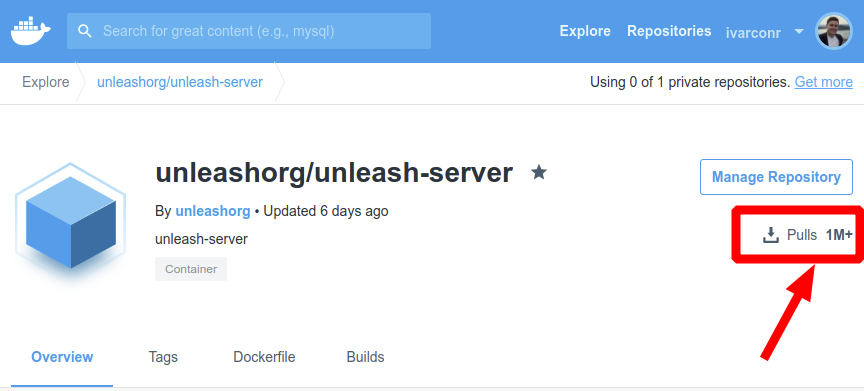864x391 pixels.
Task: Switch to the Overview tab
Action: point(62,357)
